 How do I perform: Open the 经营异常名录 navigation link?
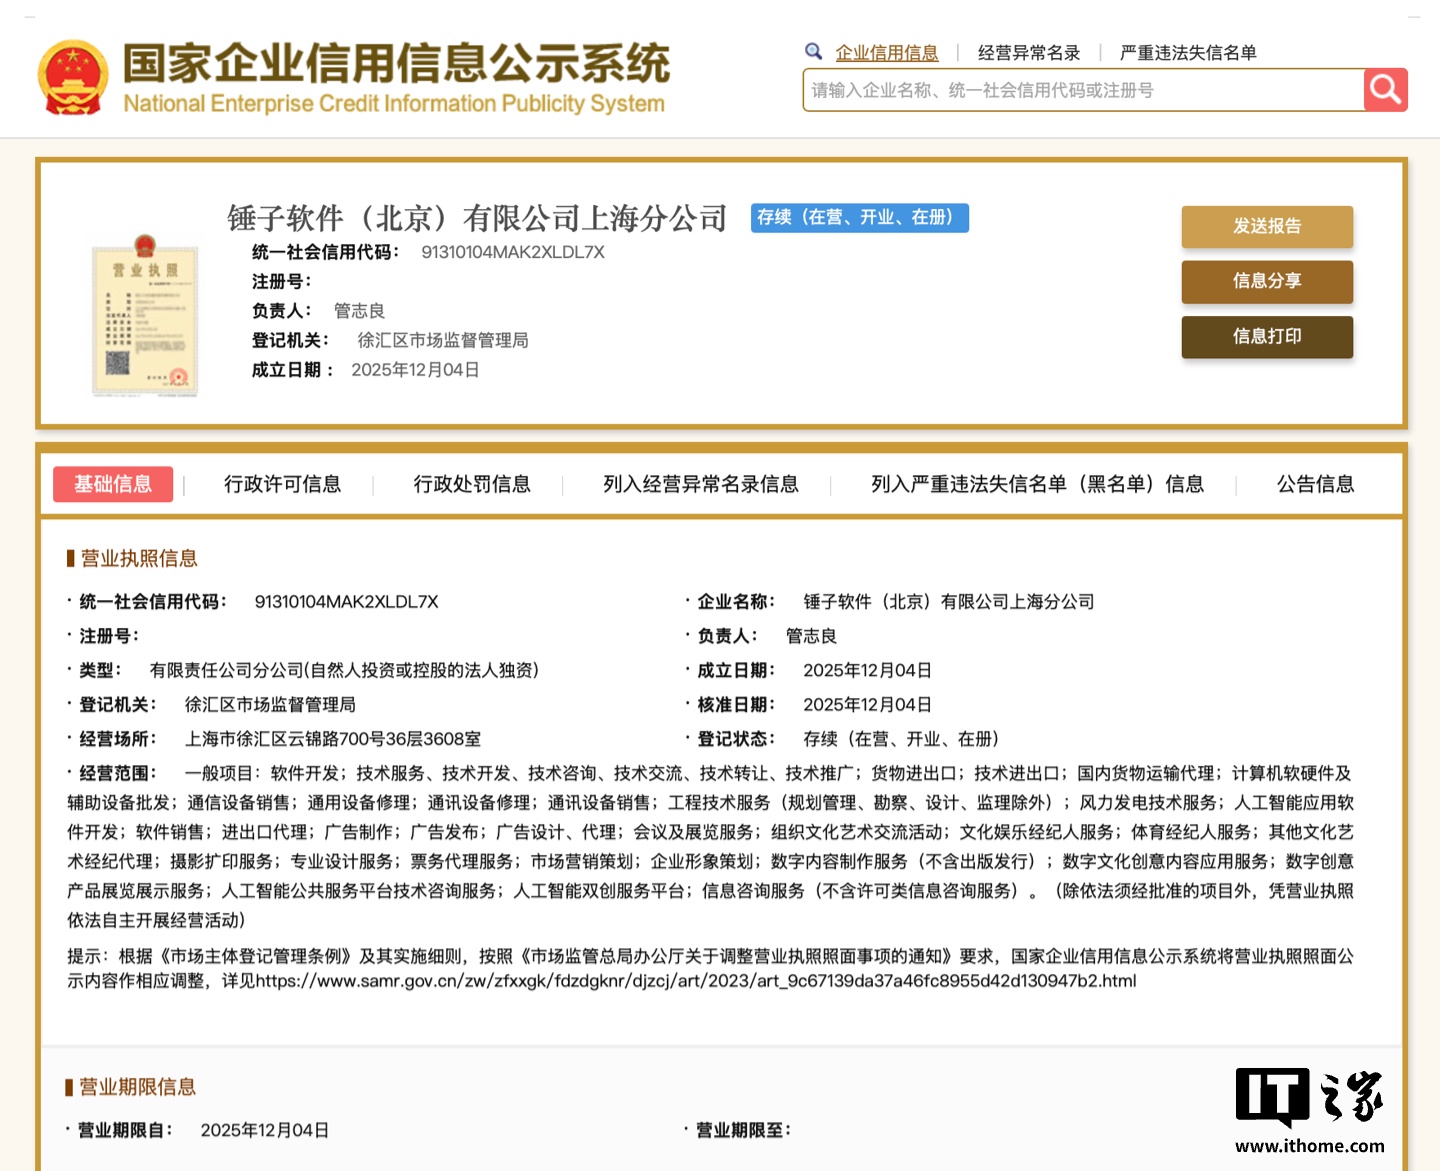pos(1029,51)
